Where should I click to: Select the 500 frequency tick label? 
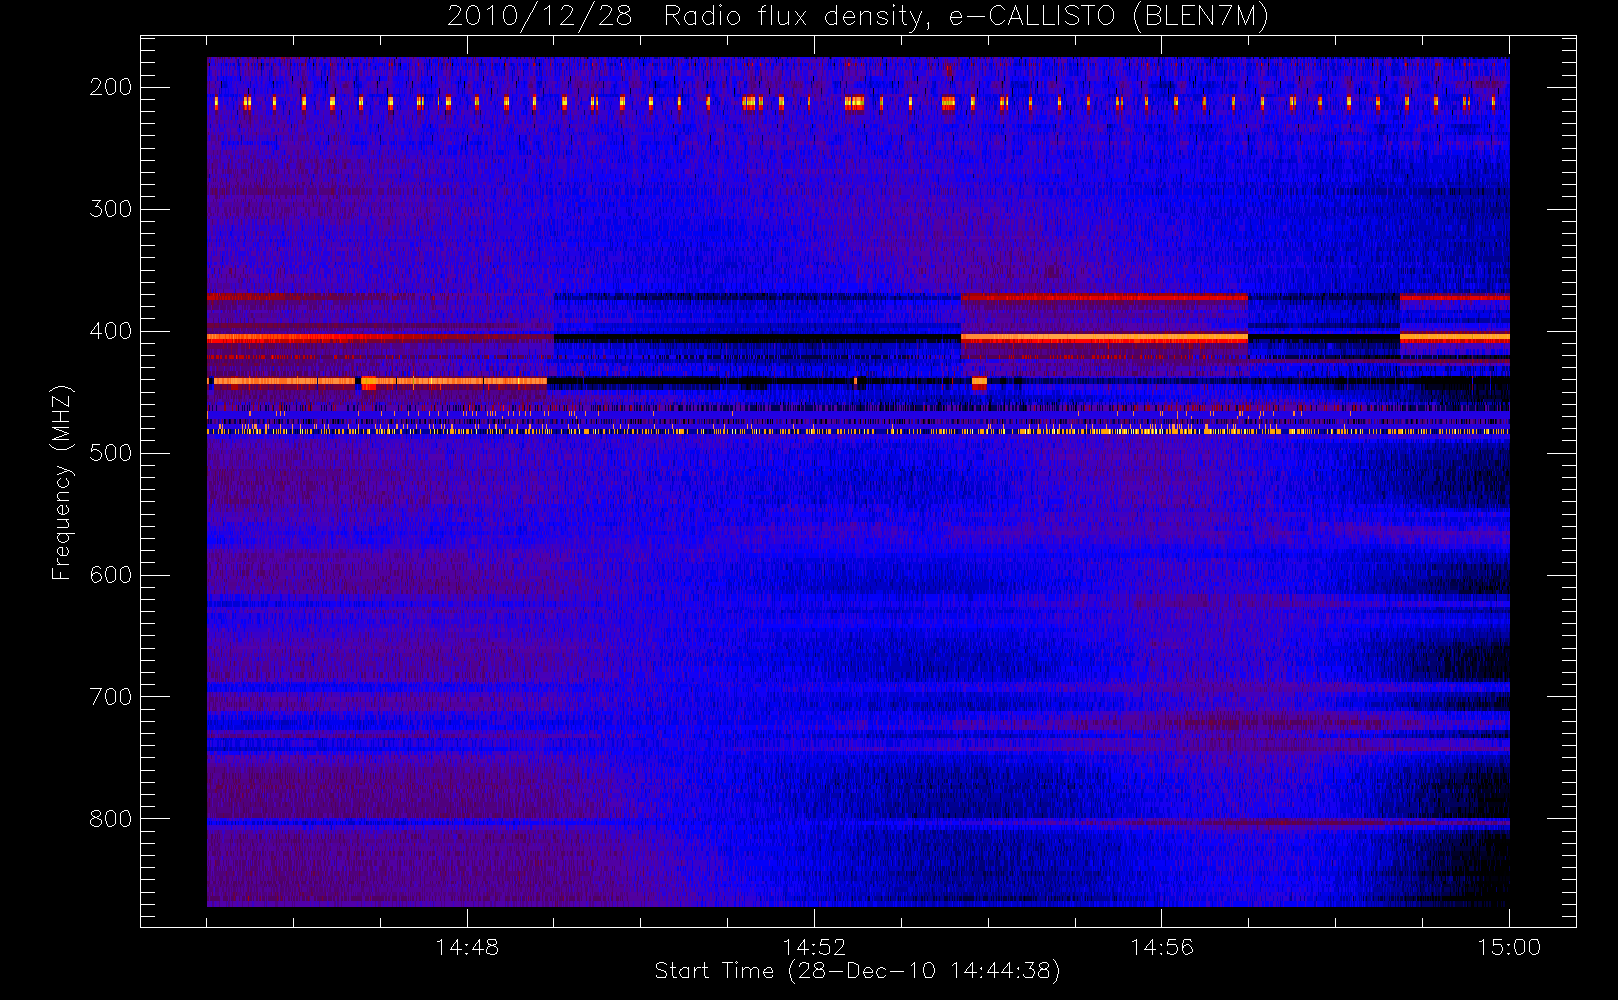pyautogui.click(x=111, y=453)
